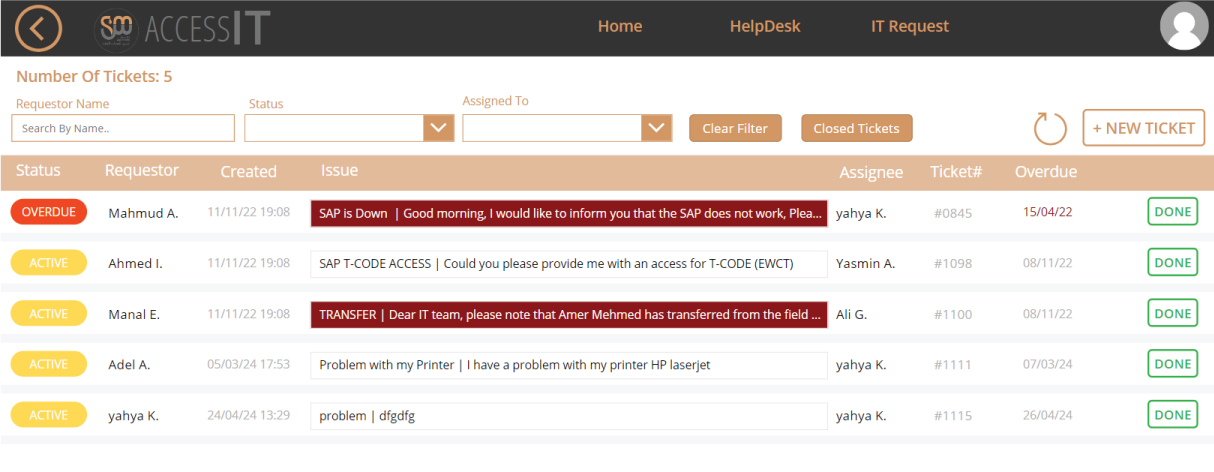Mark ticket #1098 as DONE
This screenshot has height=472, width=1214.
click(x=1172, y=263)
